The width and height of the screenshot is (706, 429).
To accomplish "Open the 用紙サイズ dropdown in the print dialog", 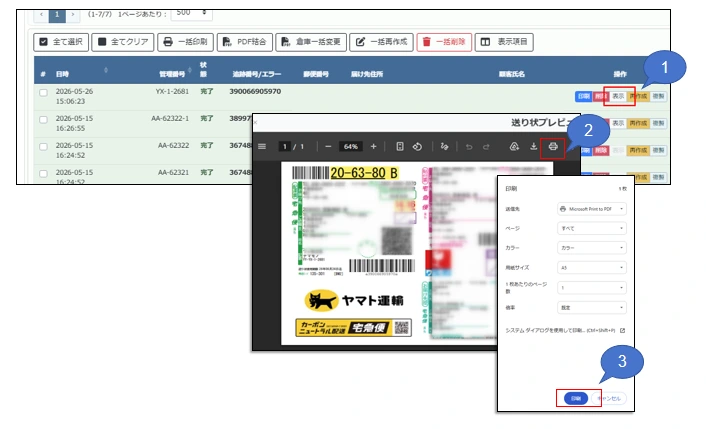I will click(591, 267).
